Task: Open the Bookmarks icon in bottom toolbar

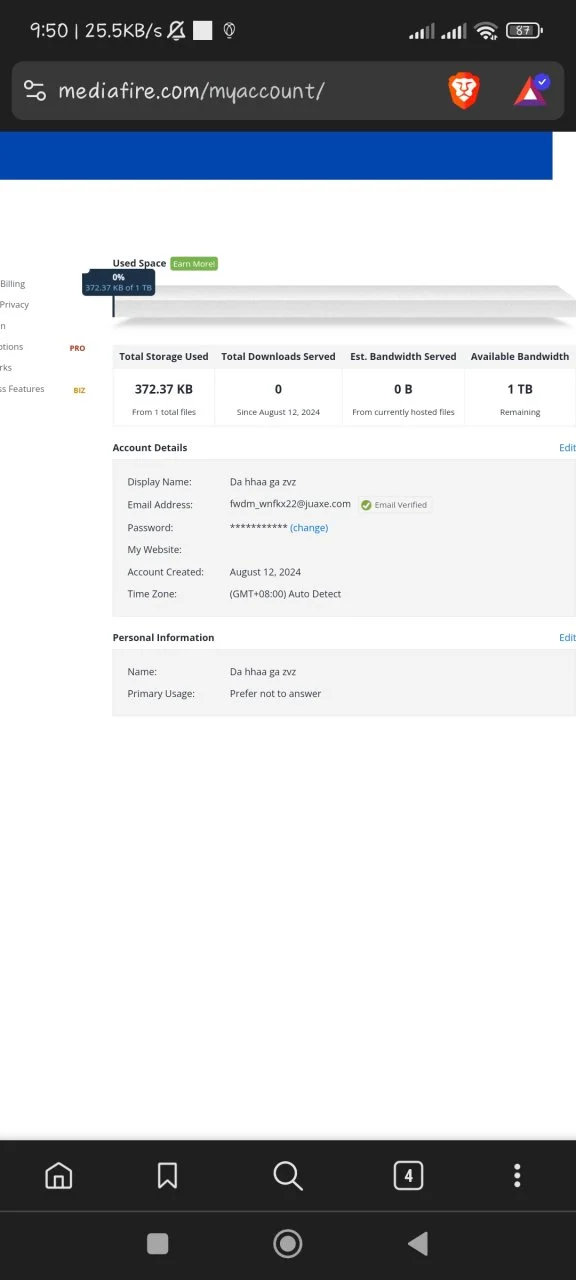Action: coord(168,1175)
